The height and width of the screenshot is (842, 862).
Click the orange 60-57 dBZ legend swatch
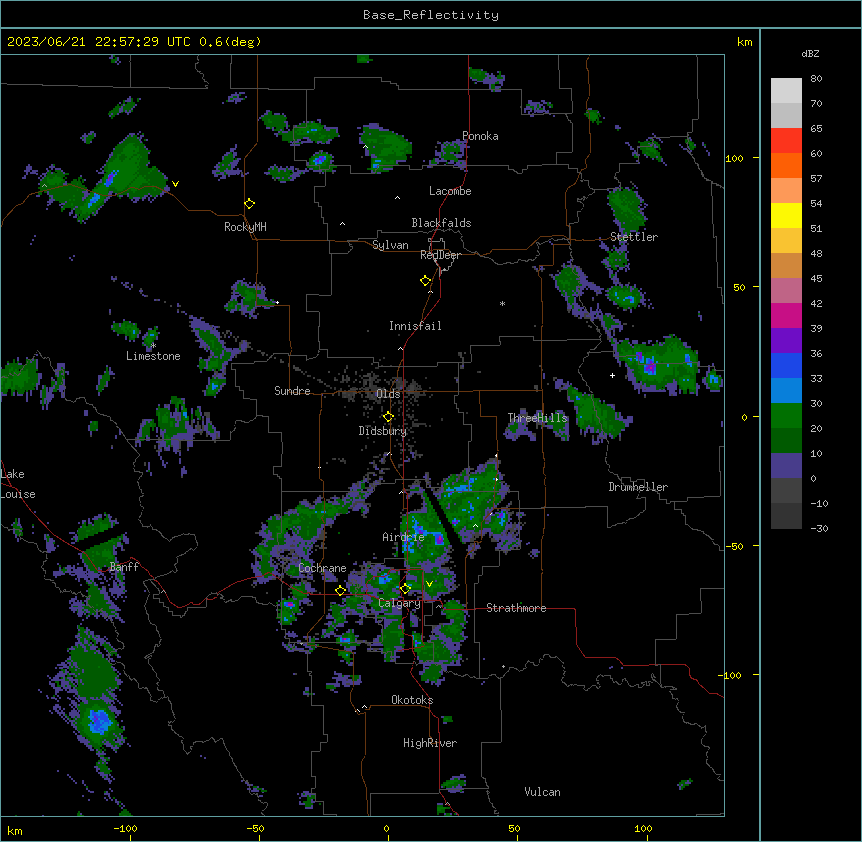786,166
